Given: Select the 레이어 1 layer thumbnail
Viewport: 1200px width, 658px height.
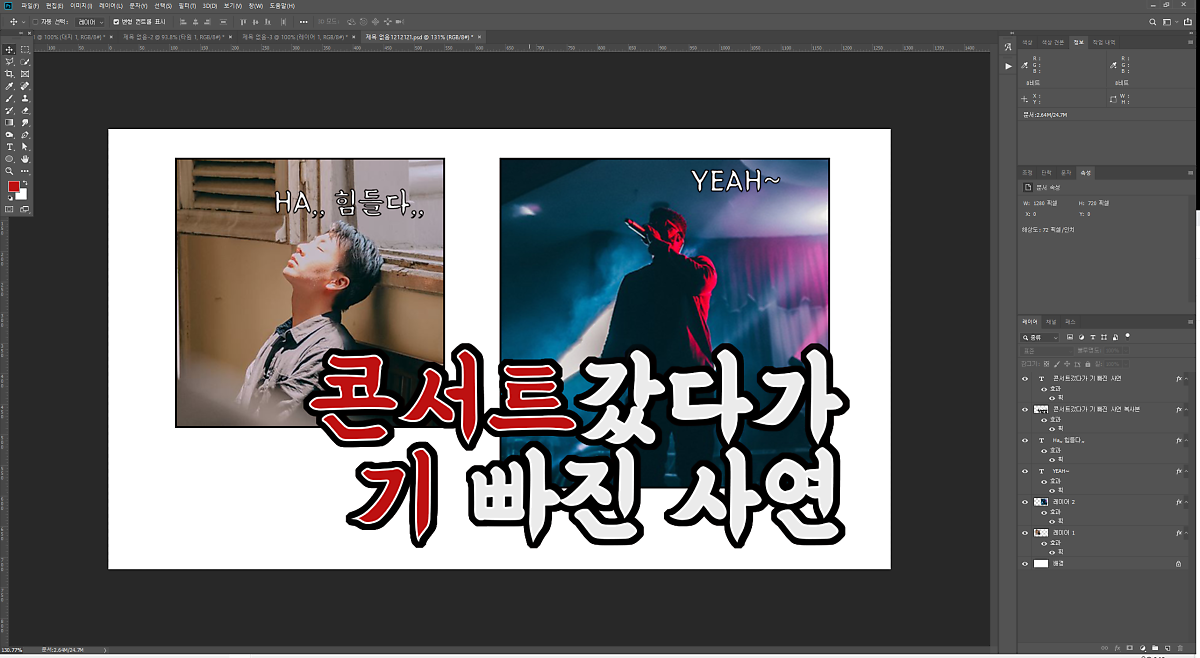Looking at the screenshot, I should (x=1041, y=533).
